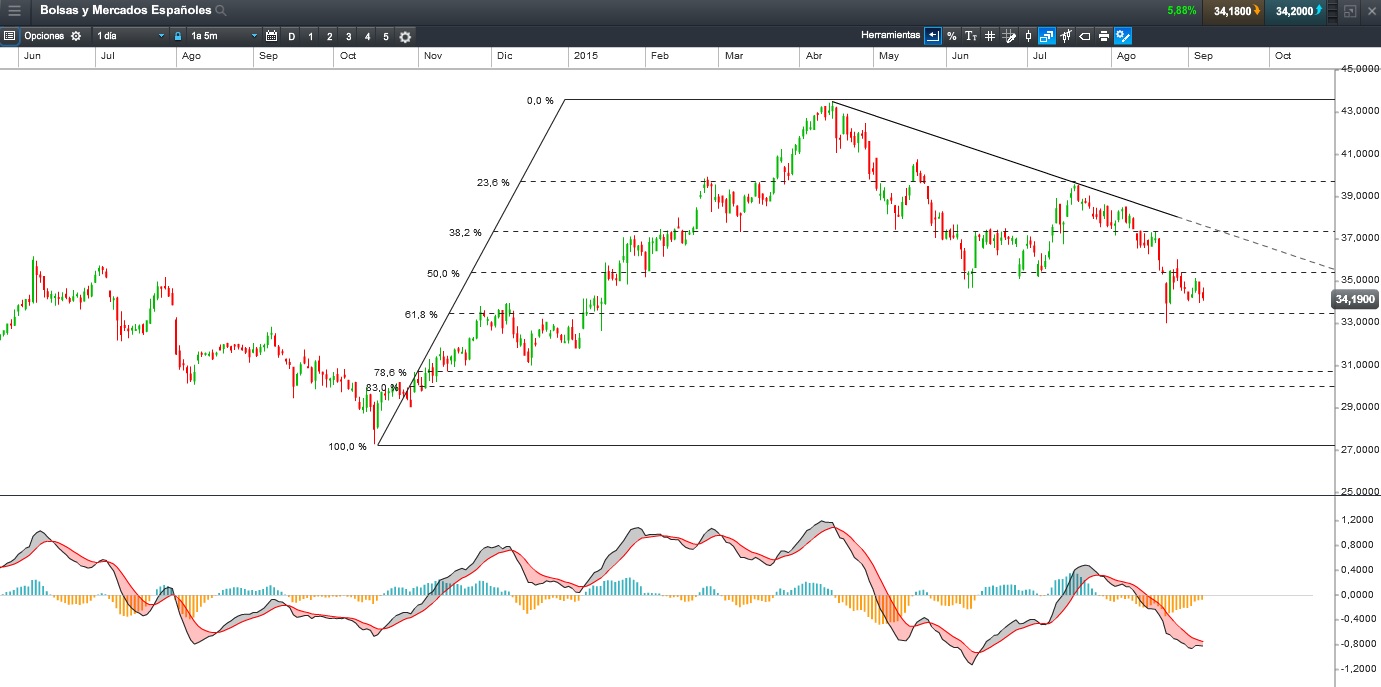
Task: Click the 45,0000 price axis value
Action: pos(1359,69)
